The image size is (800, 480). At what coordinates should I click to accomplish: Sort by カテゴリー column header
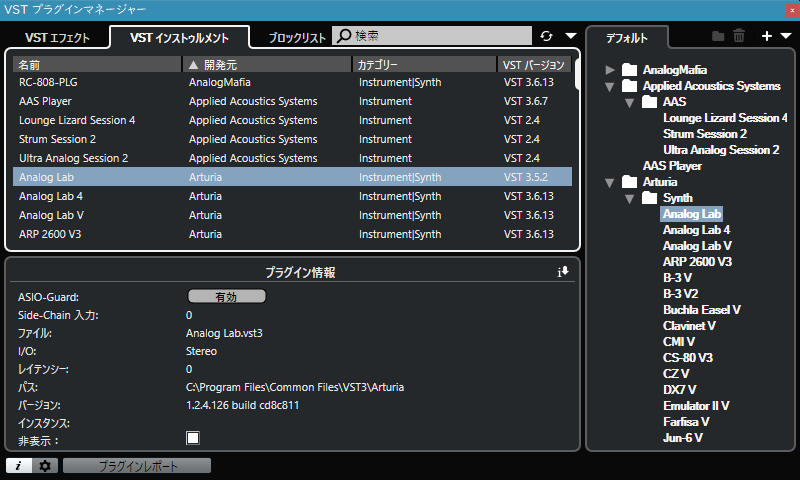(x=424, y=65)
